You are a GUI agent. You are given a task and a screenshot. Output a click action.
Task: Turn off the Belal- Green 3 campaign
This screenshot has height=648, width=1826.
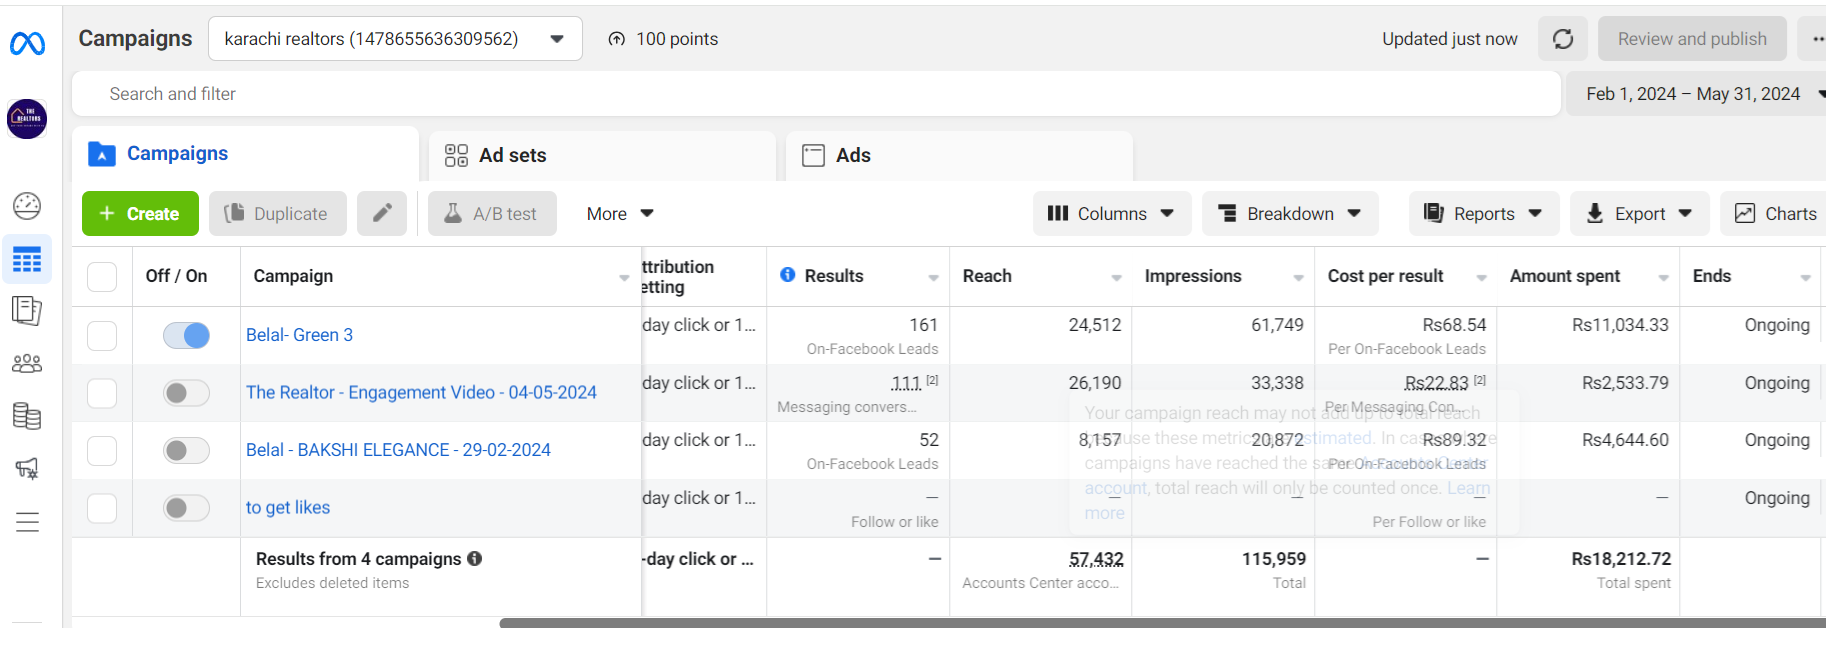(x=186, y=335)
